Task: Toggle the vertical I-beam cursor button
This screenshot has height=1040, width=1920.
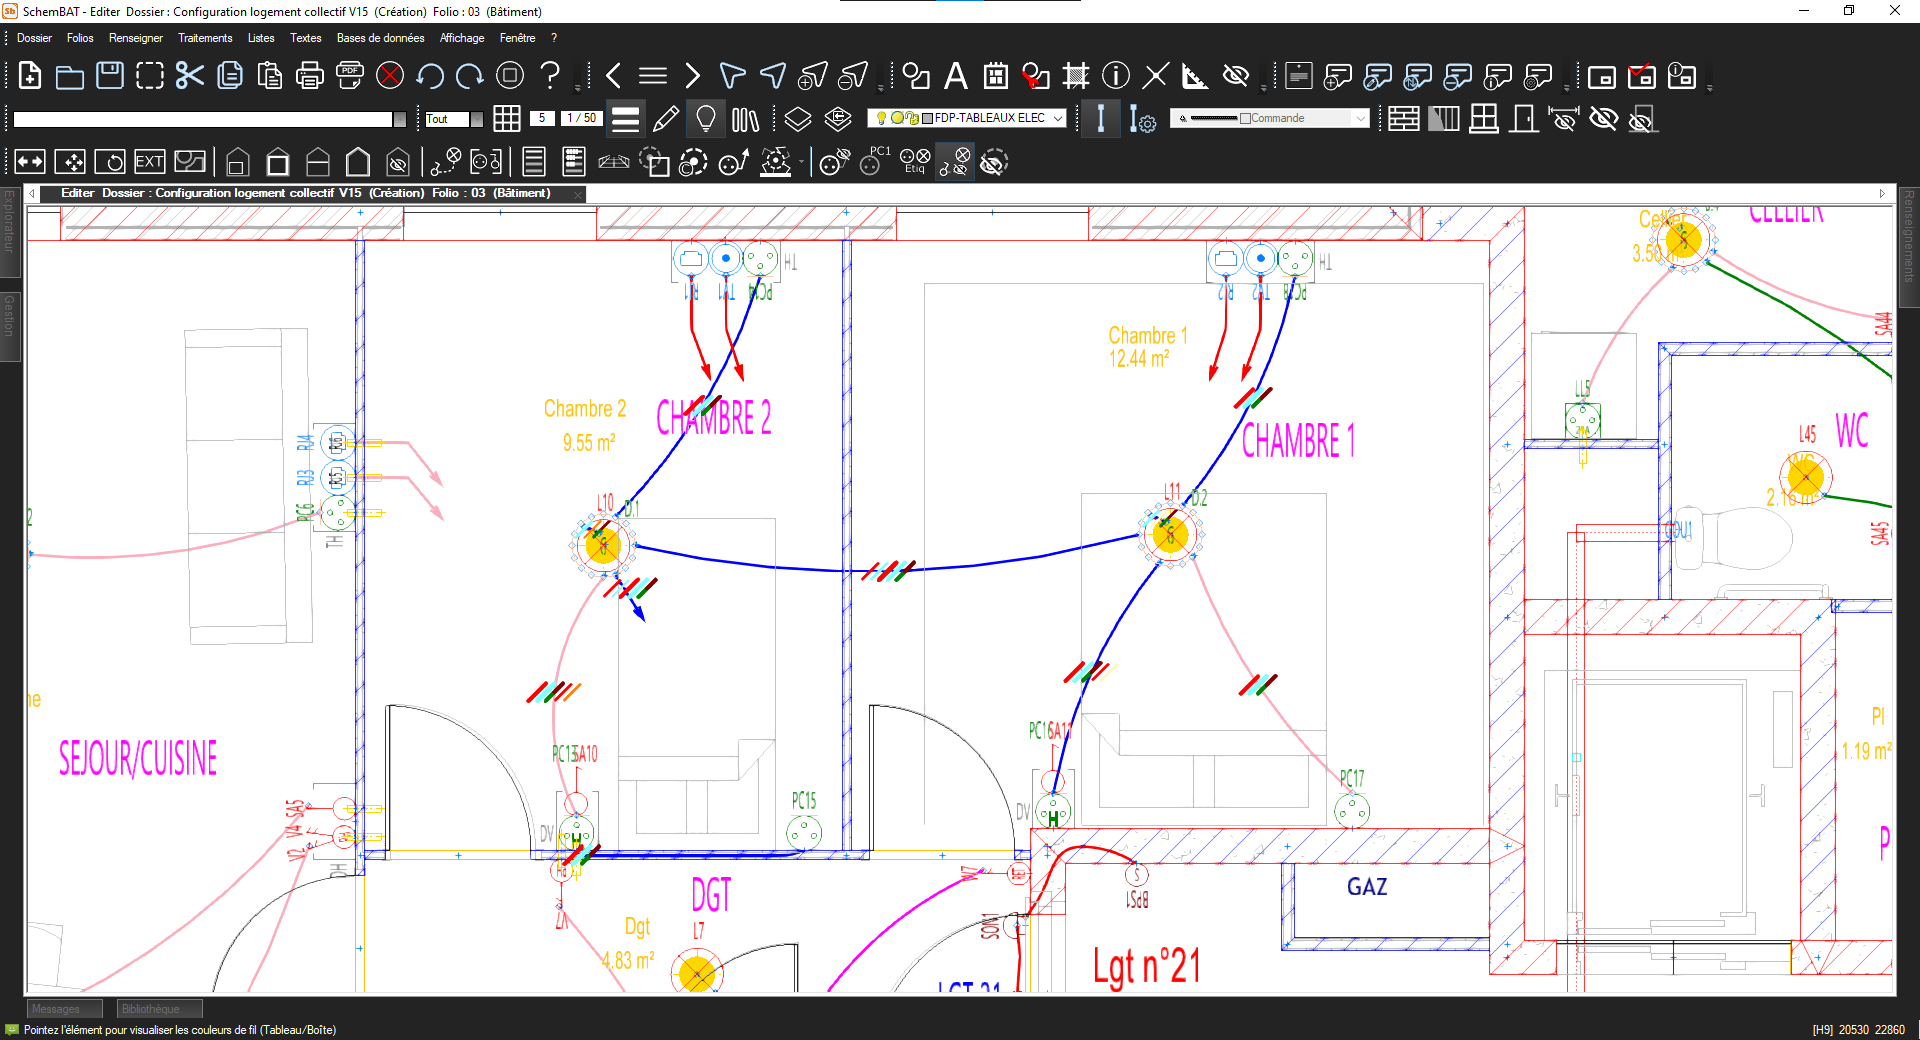Action: click(x=1101, y=119)
